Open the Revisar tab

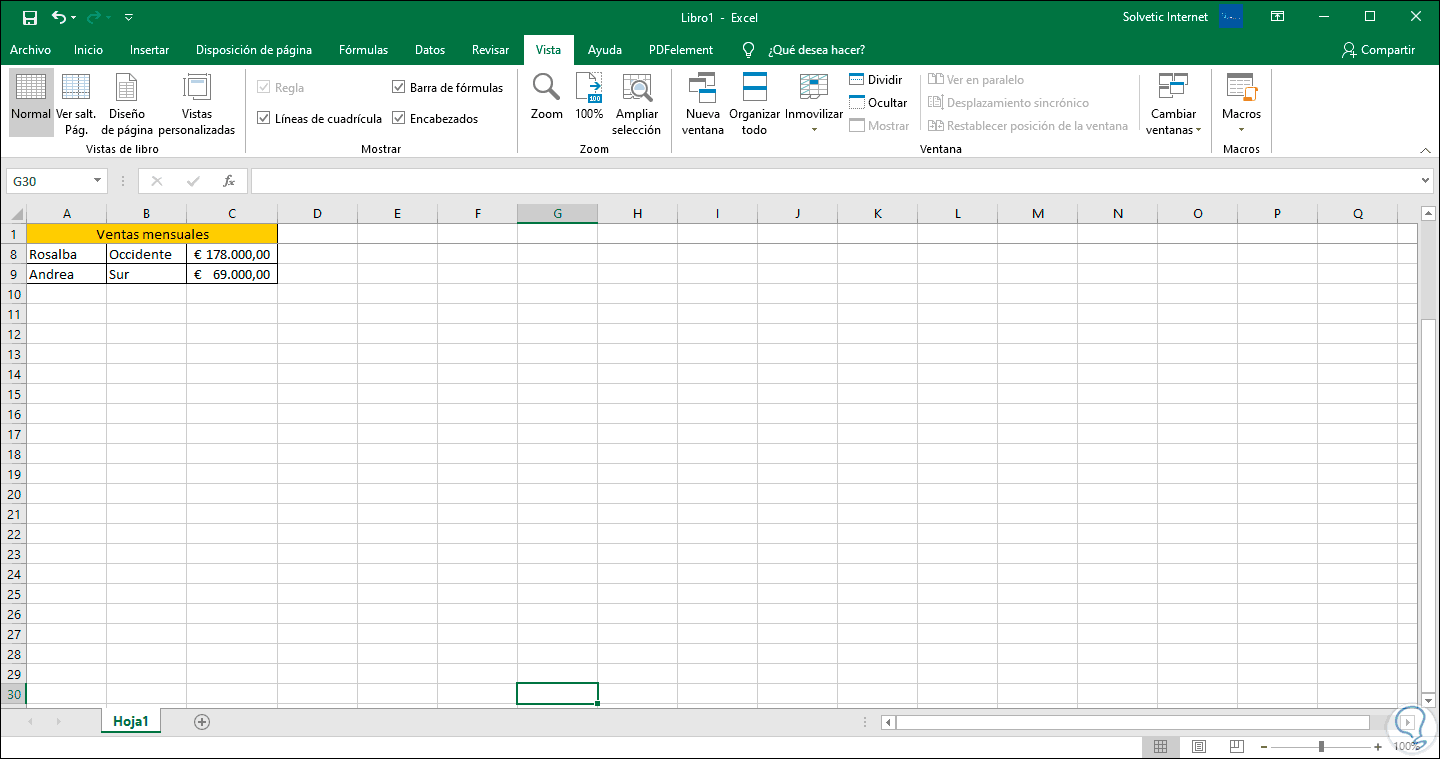click(491, 50)
